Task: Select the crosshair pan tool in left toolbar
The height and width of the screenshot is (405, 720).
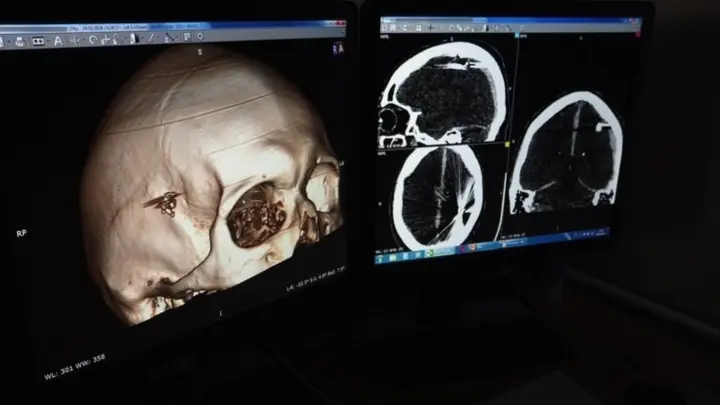Action: click(x=75, y=40)
